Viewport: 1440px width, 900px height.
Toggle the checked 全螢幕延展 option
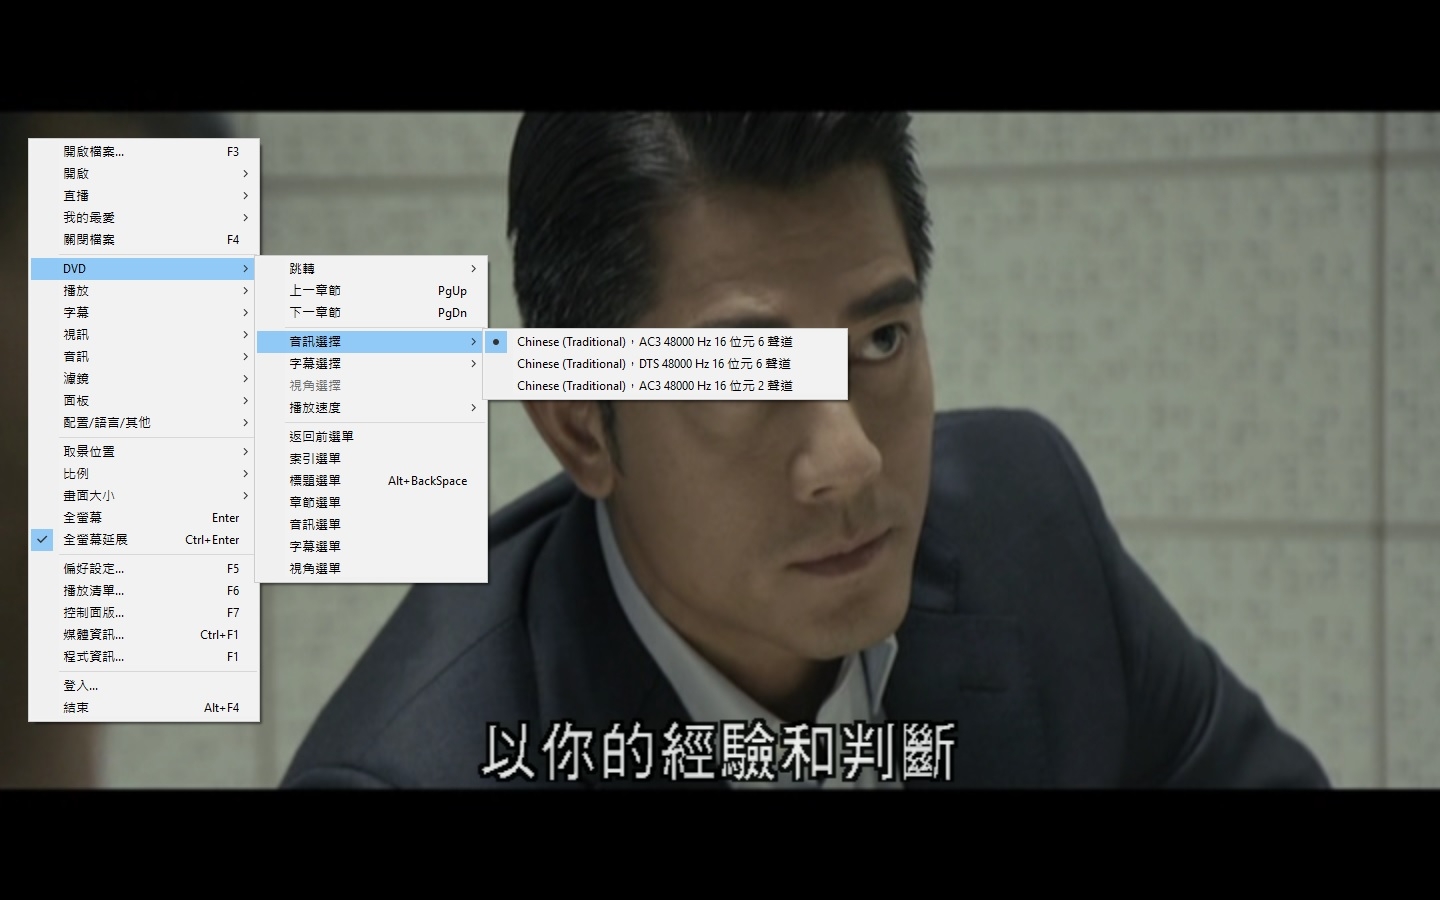pos(144,540)
